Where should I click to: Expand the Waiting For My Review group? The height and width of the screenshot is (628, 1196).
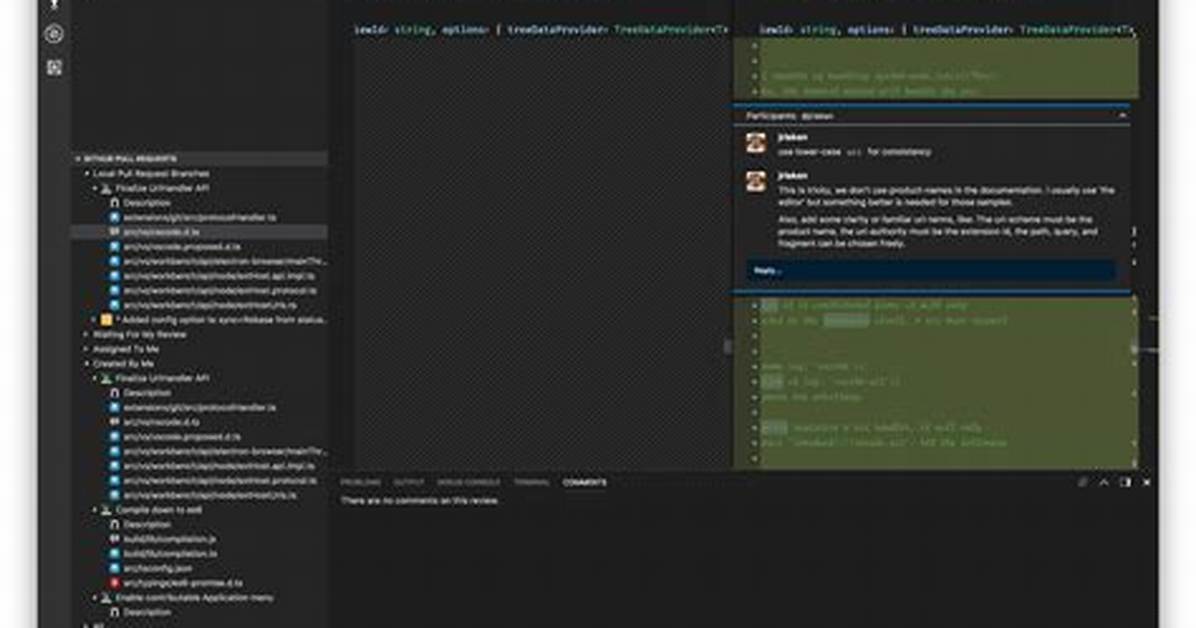(87, 334)
